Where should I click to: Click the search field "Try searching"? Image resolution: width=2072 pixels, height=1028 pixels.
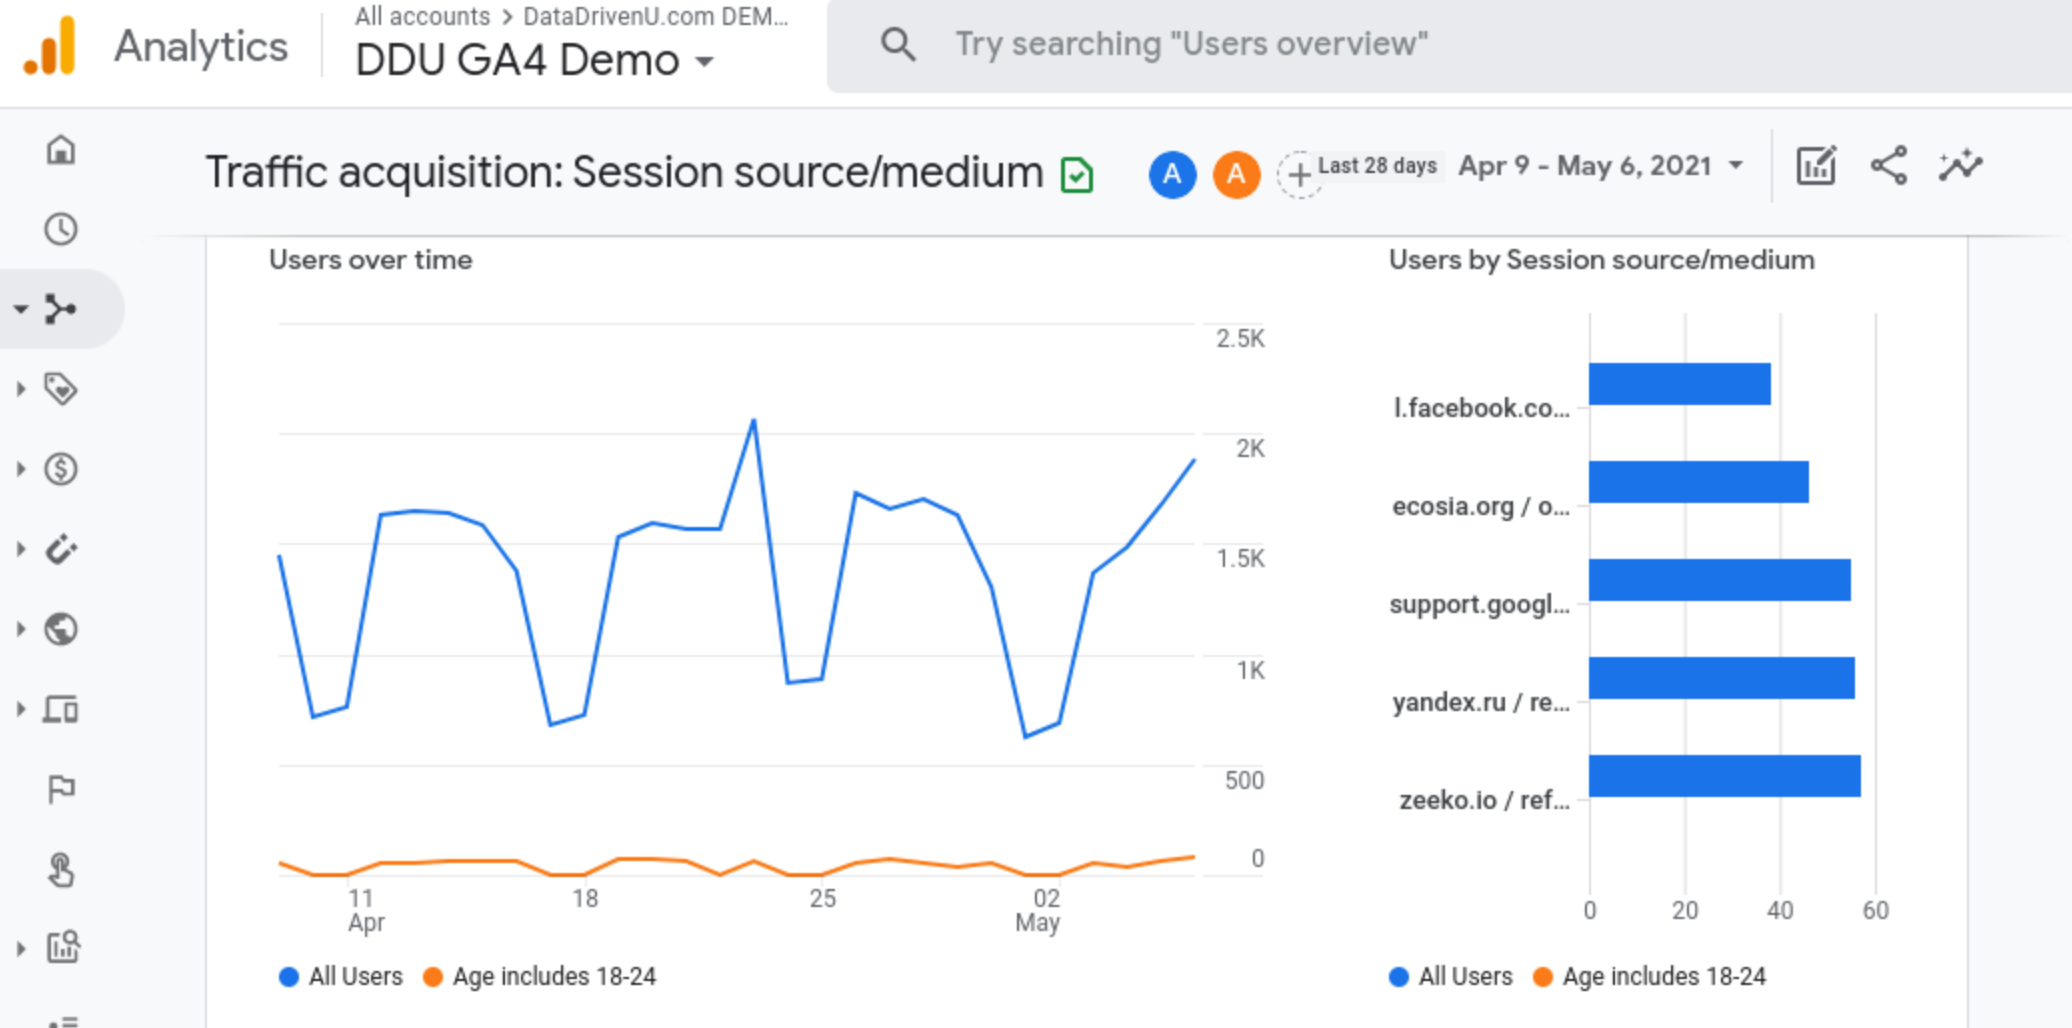[x=1190, y=45]
